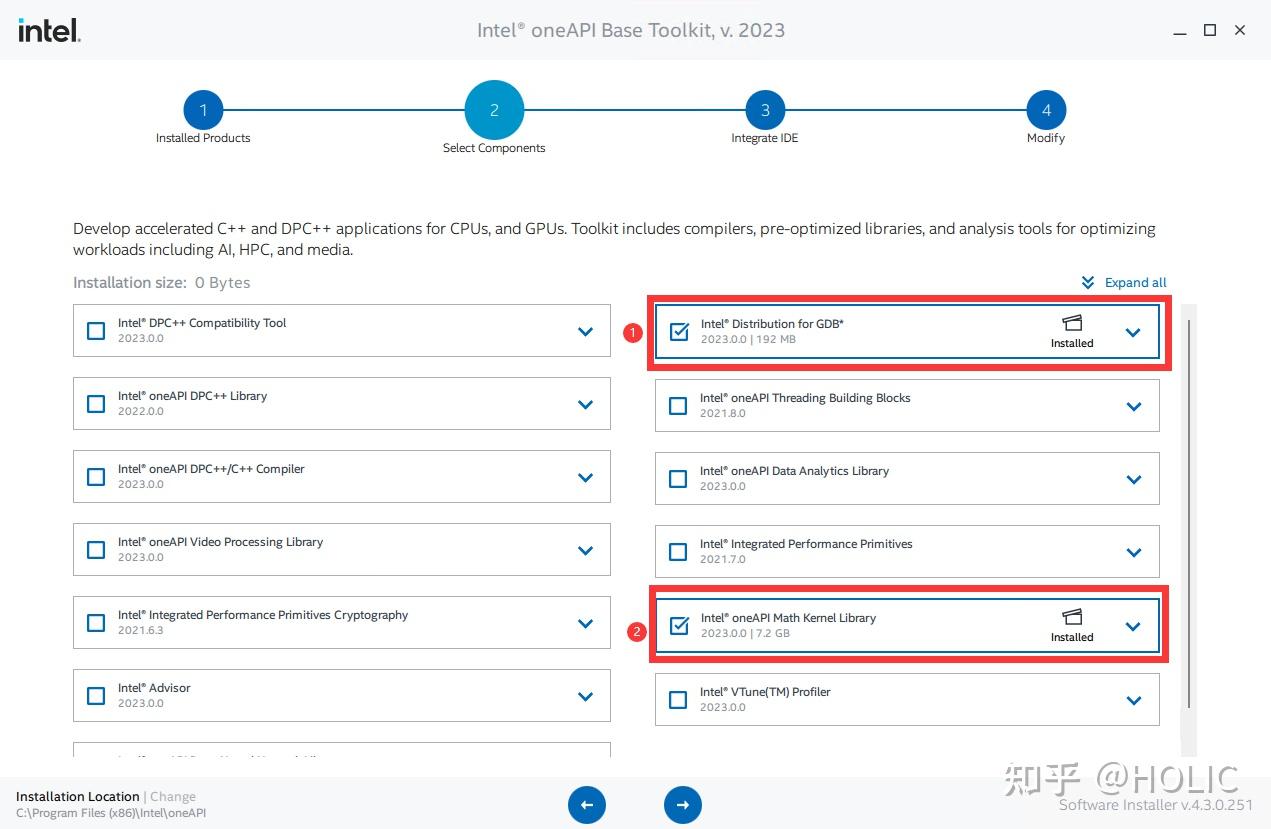
Task: Check Intel VTune(TM) Profiler
Action: click(x=678, y=700)
